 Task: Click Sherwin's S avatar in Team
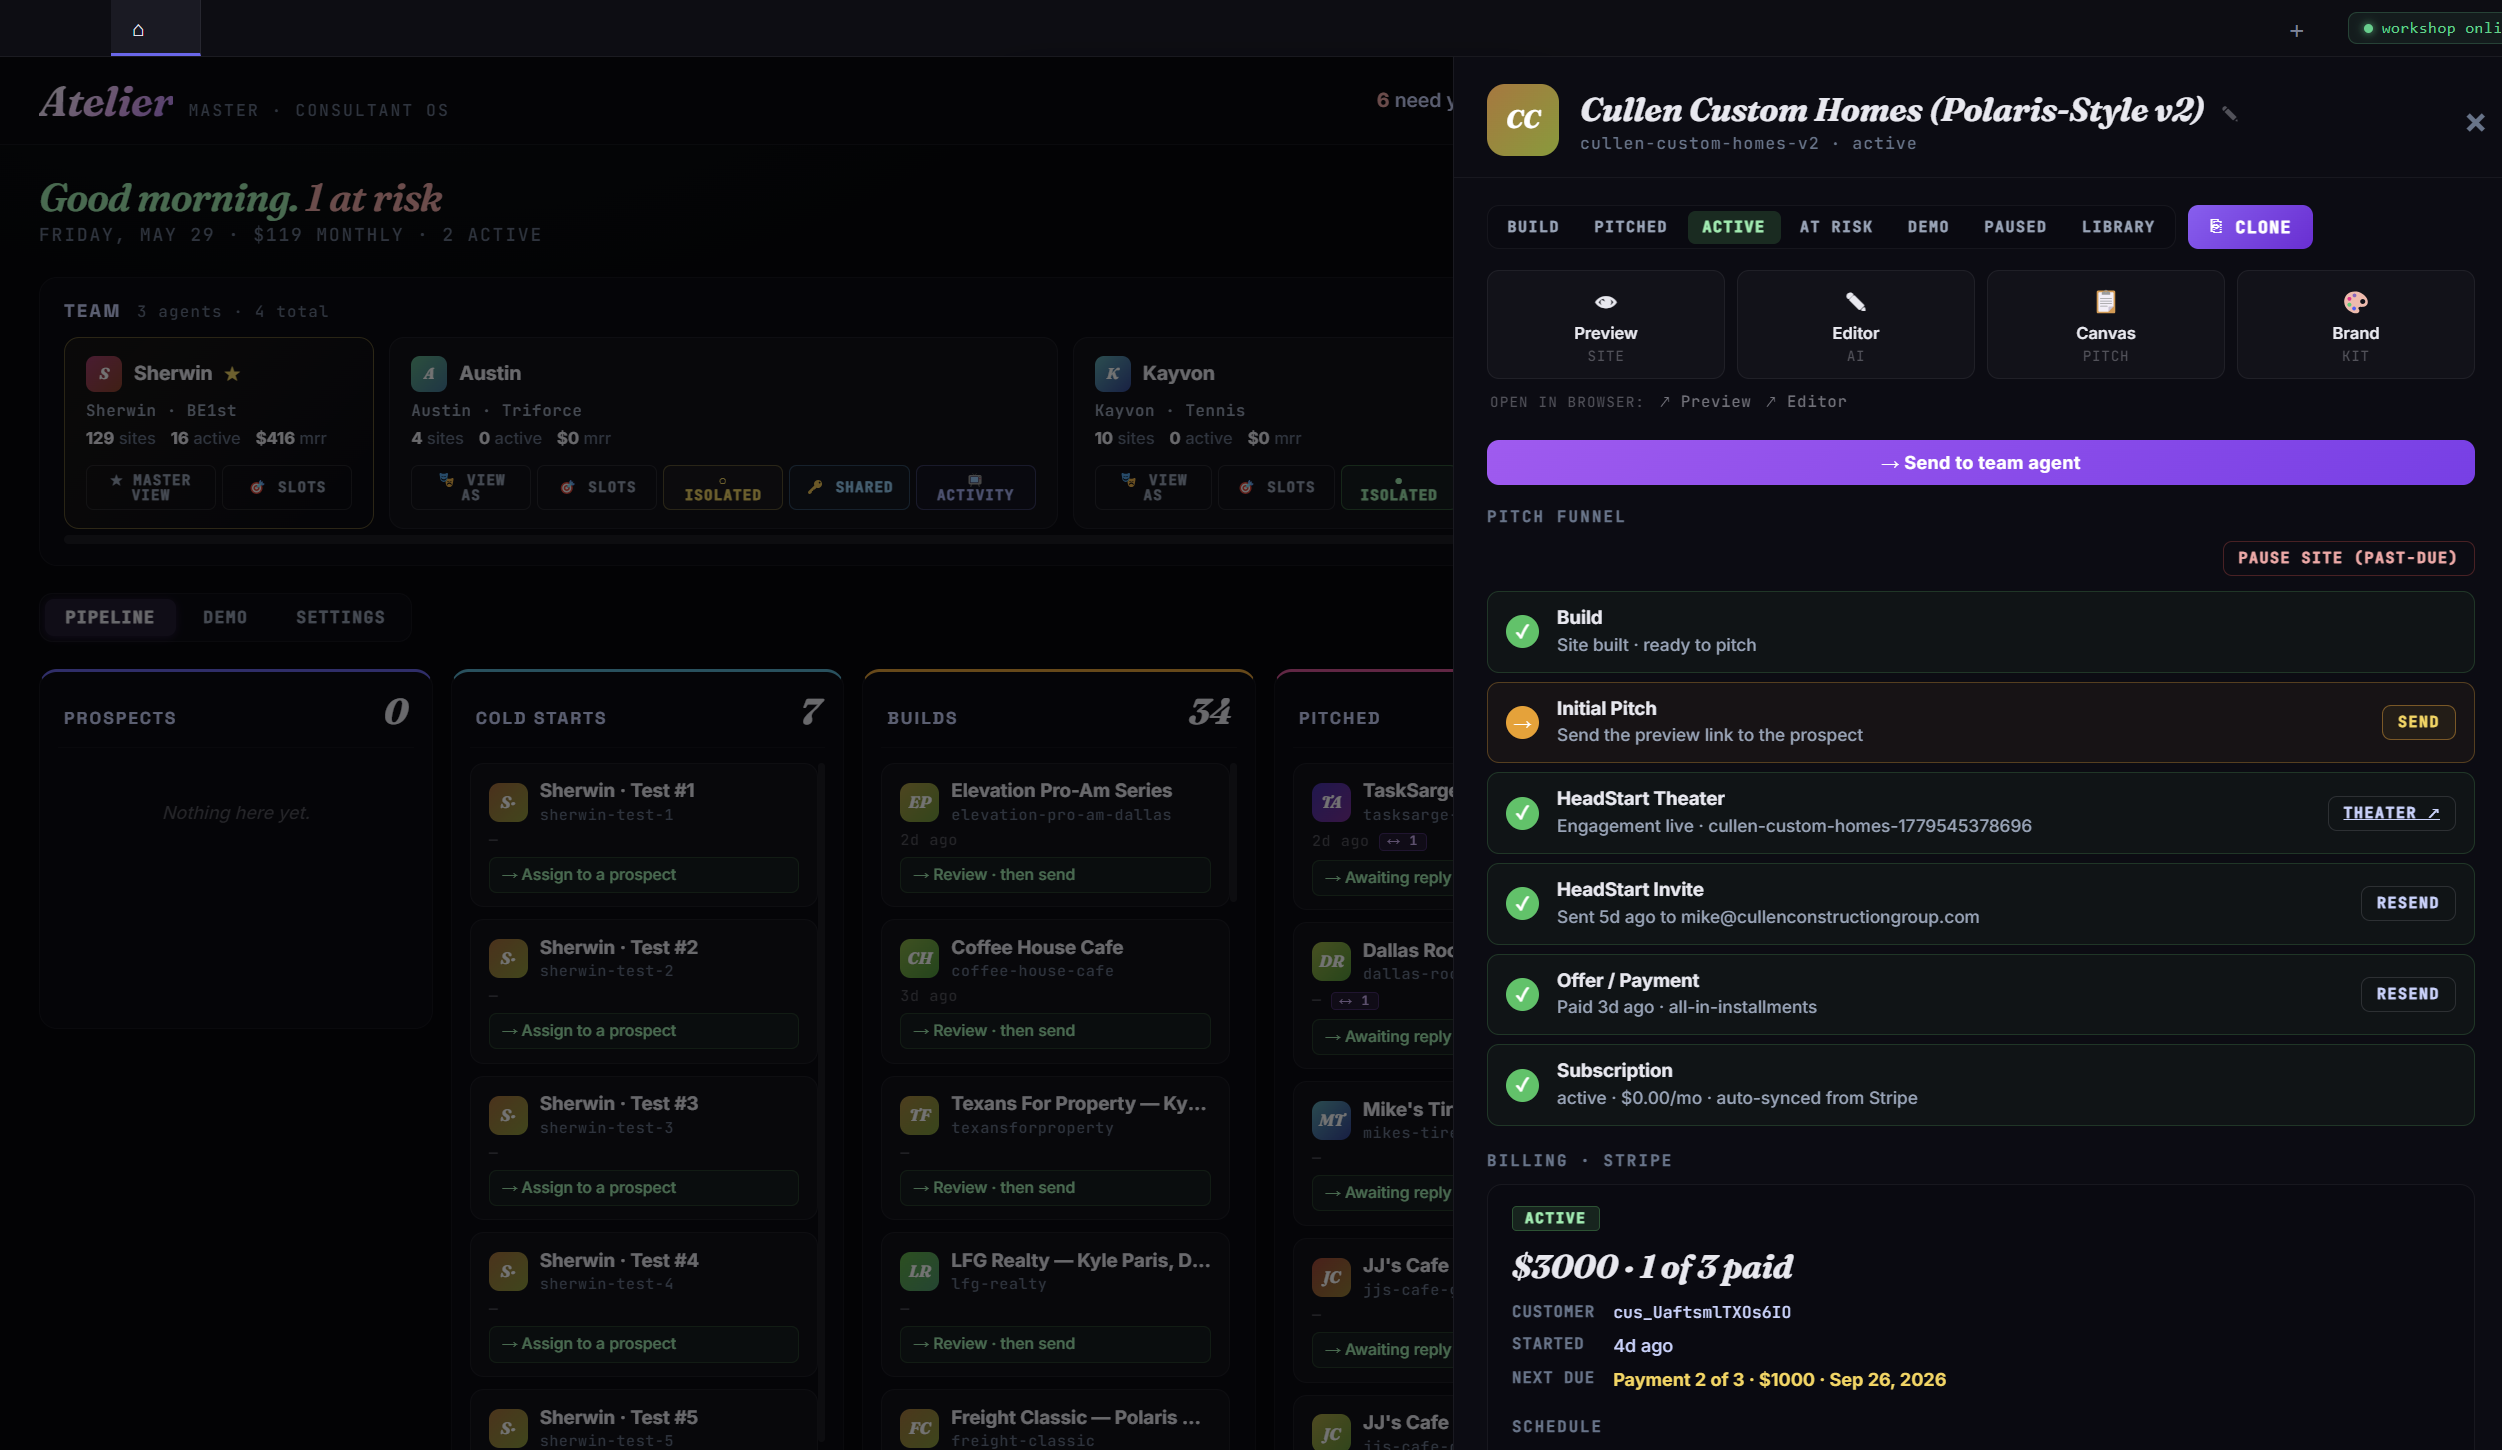pos(104,373)
